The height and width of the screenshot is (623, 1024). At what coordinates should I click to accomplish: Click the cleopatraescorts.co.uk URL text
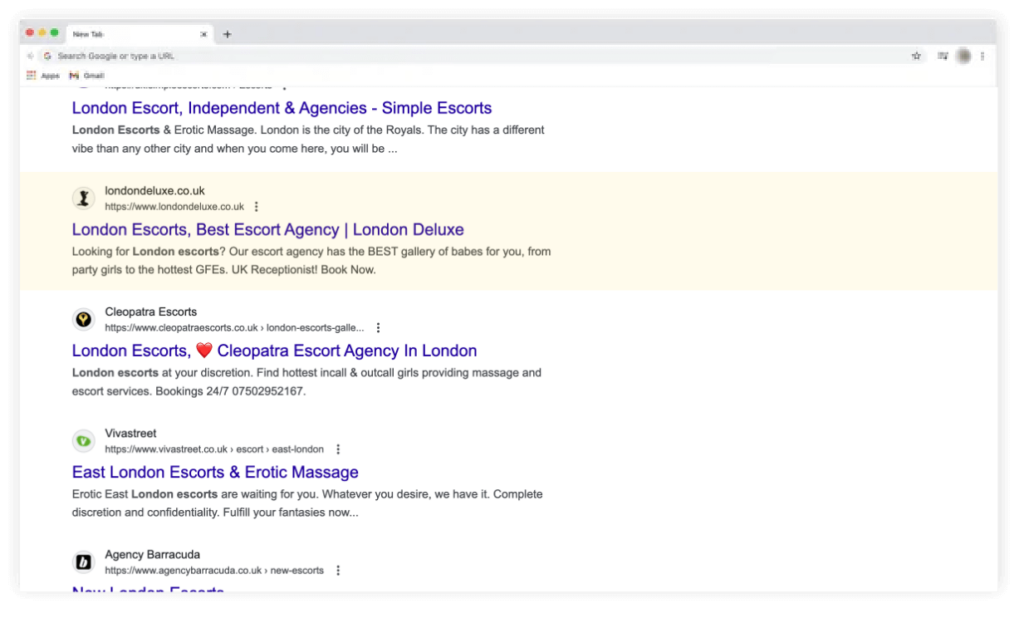pos(234,328)
